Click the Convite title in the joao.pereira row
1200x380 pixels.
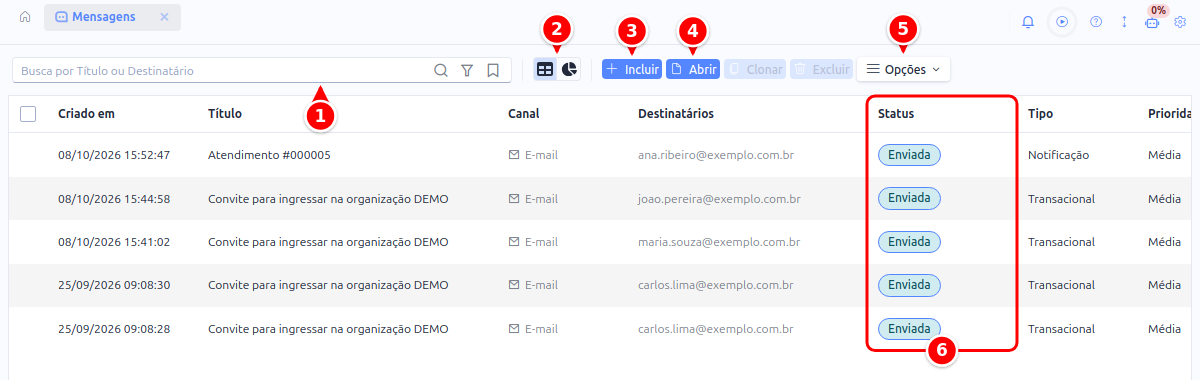(x=328, y=199)
